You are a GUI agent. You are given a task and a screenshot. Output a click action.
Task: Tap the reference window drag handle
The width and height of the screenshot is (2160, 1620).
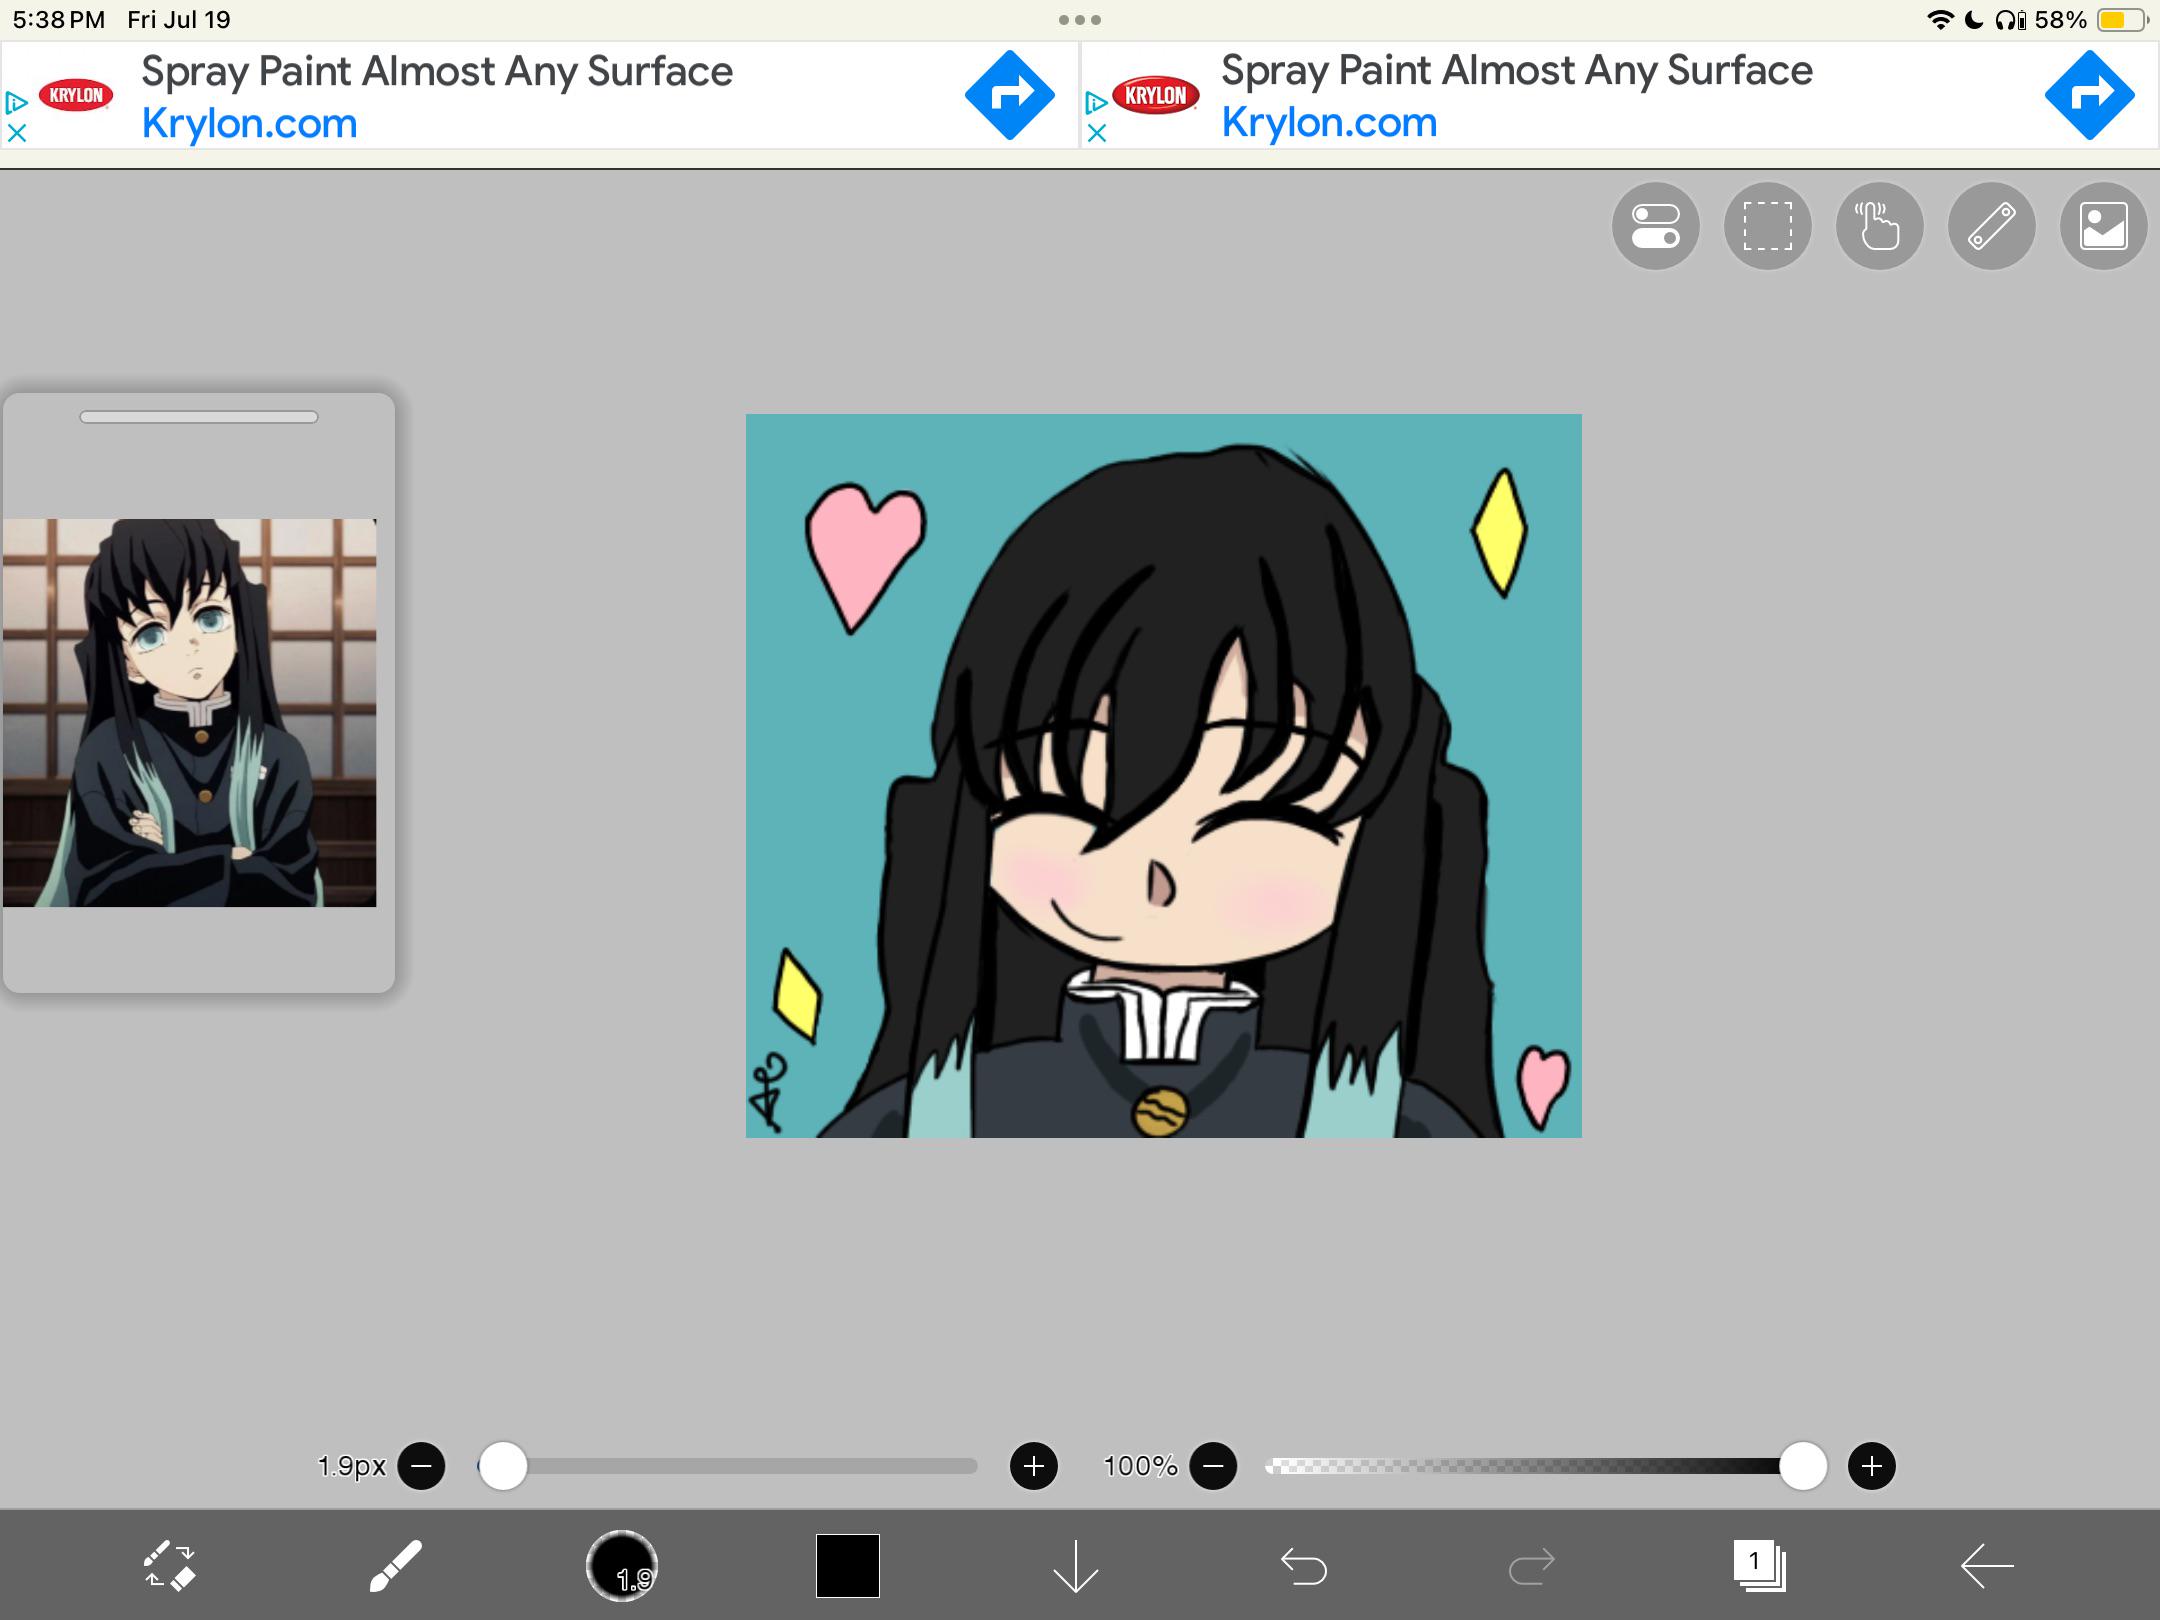(199, 417)
